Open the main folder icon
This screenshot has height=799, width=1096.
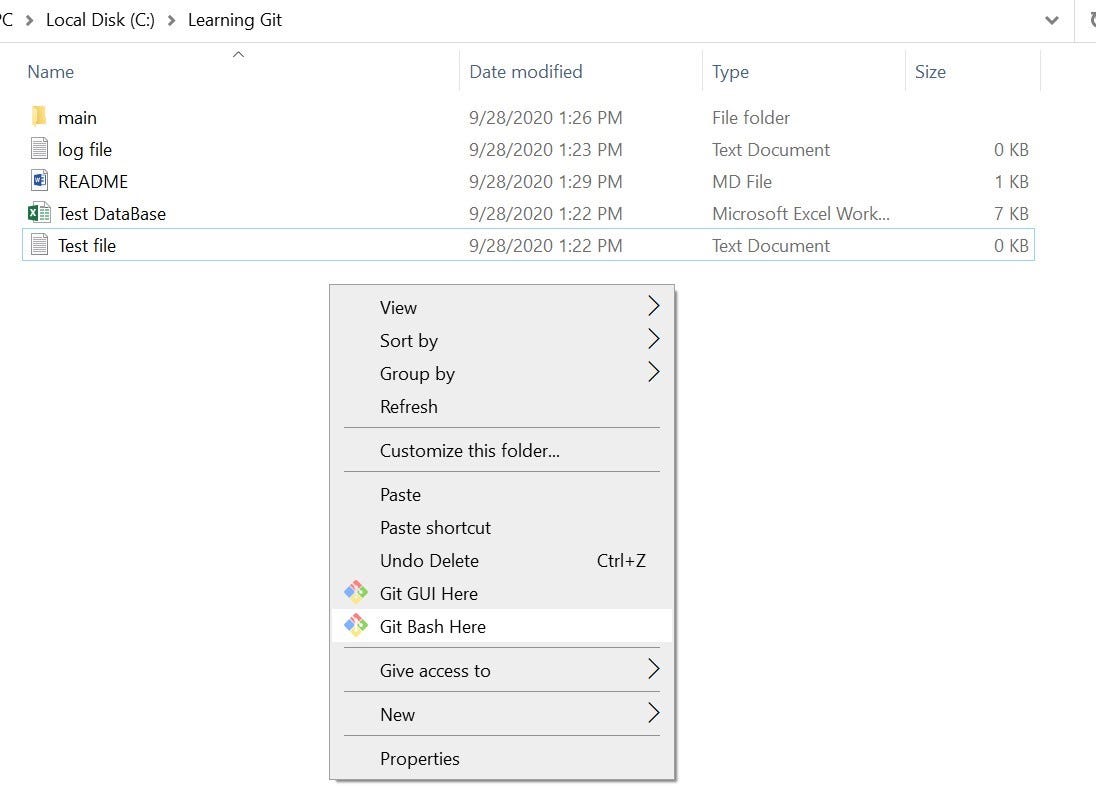coord(40,117)
